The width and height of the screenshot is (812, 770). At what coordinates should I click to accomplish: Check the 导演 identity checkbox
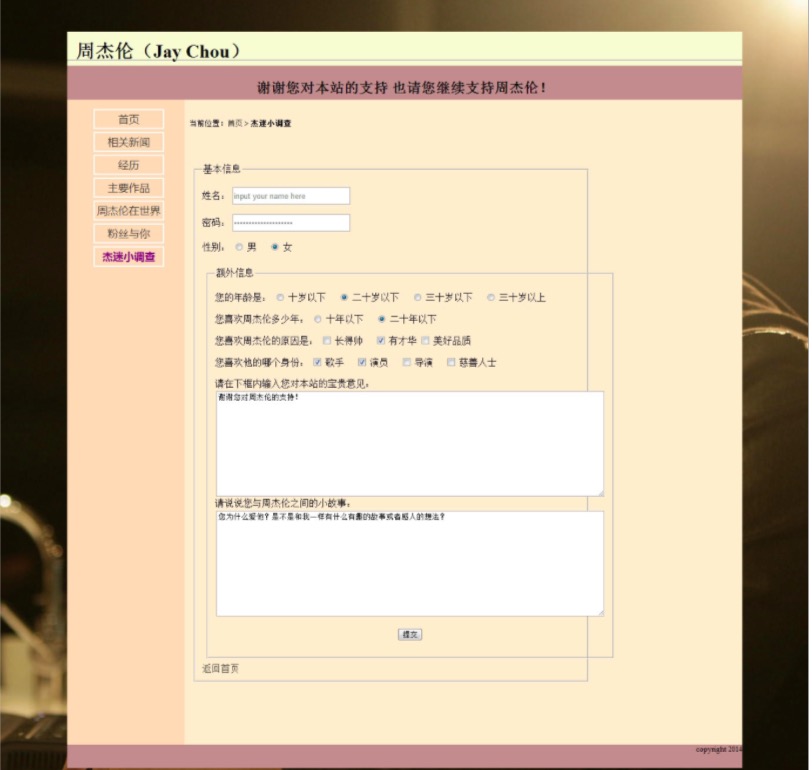pyautogui.click(x=407, y=362)
